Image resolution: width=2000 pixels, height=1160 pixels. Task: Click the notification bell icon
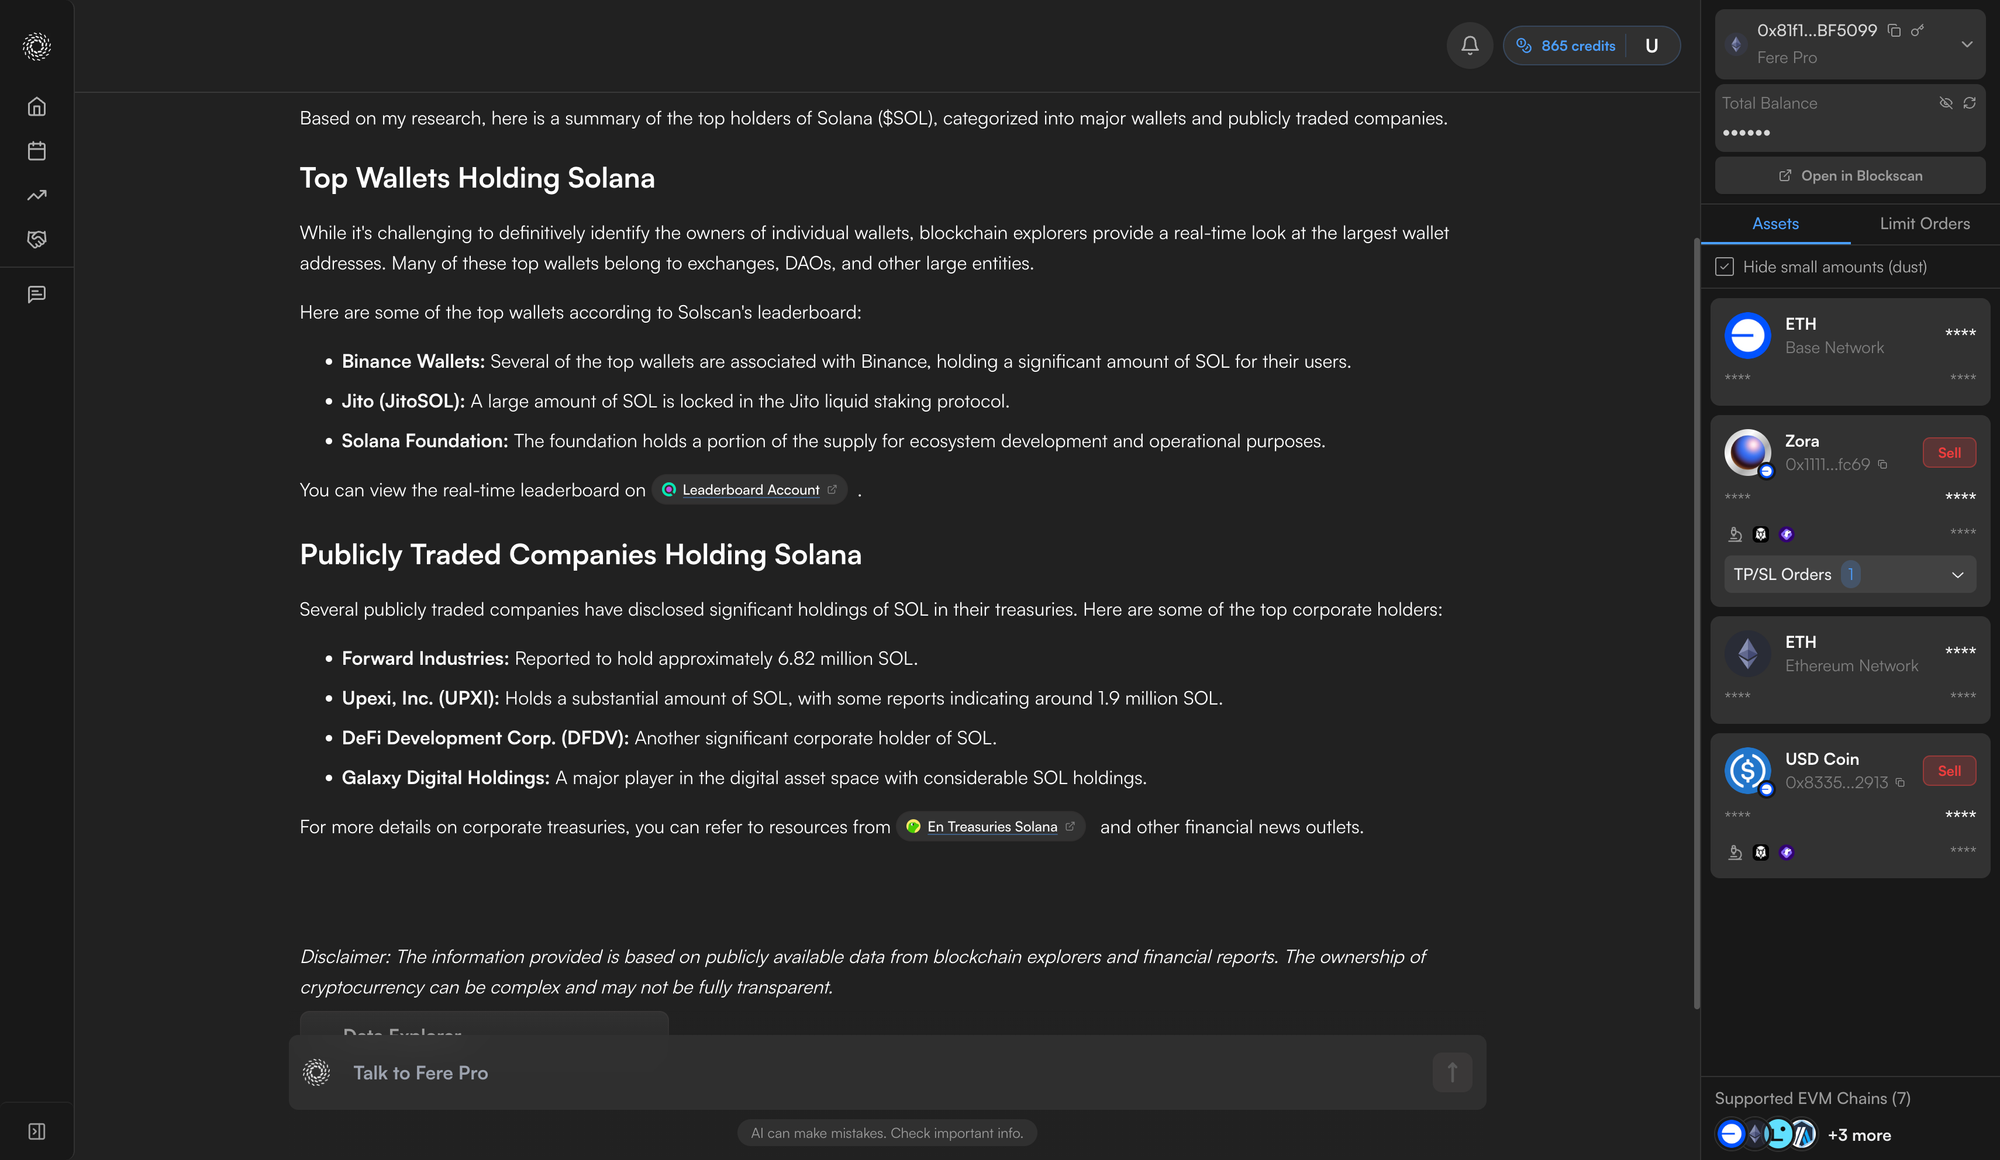point(1469,46)
